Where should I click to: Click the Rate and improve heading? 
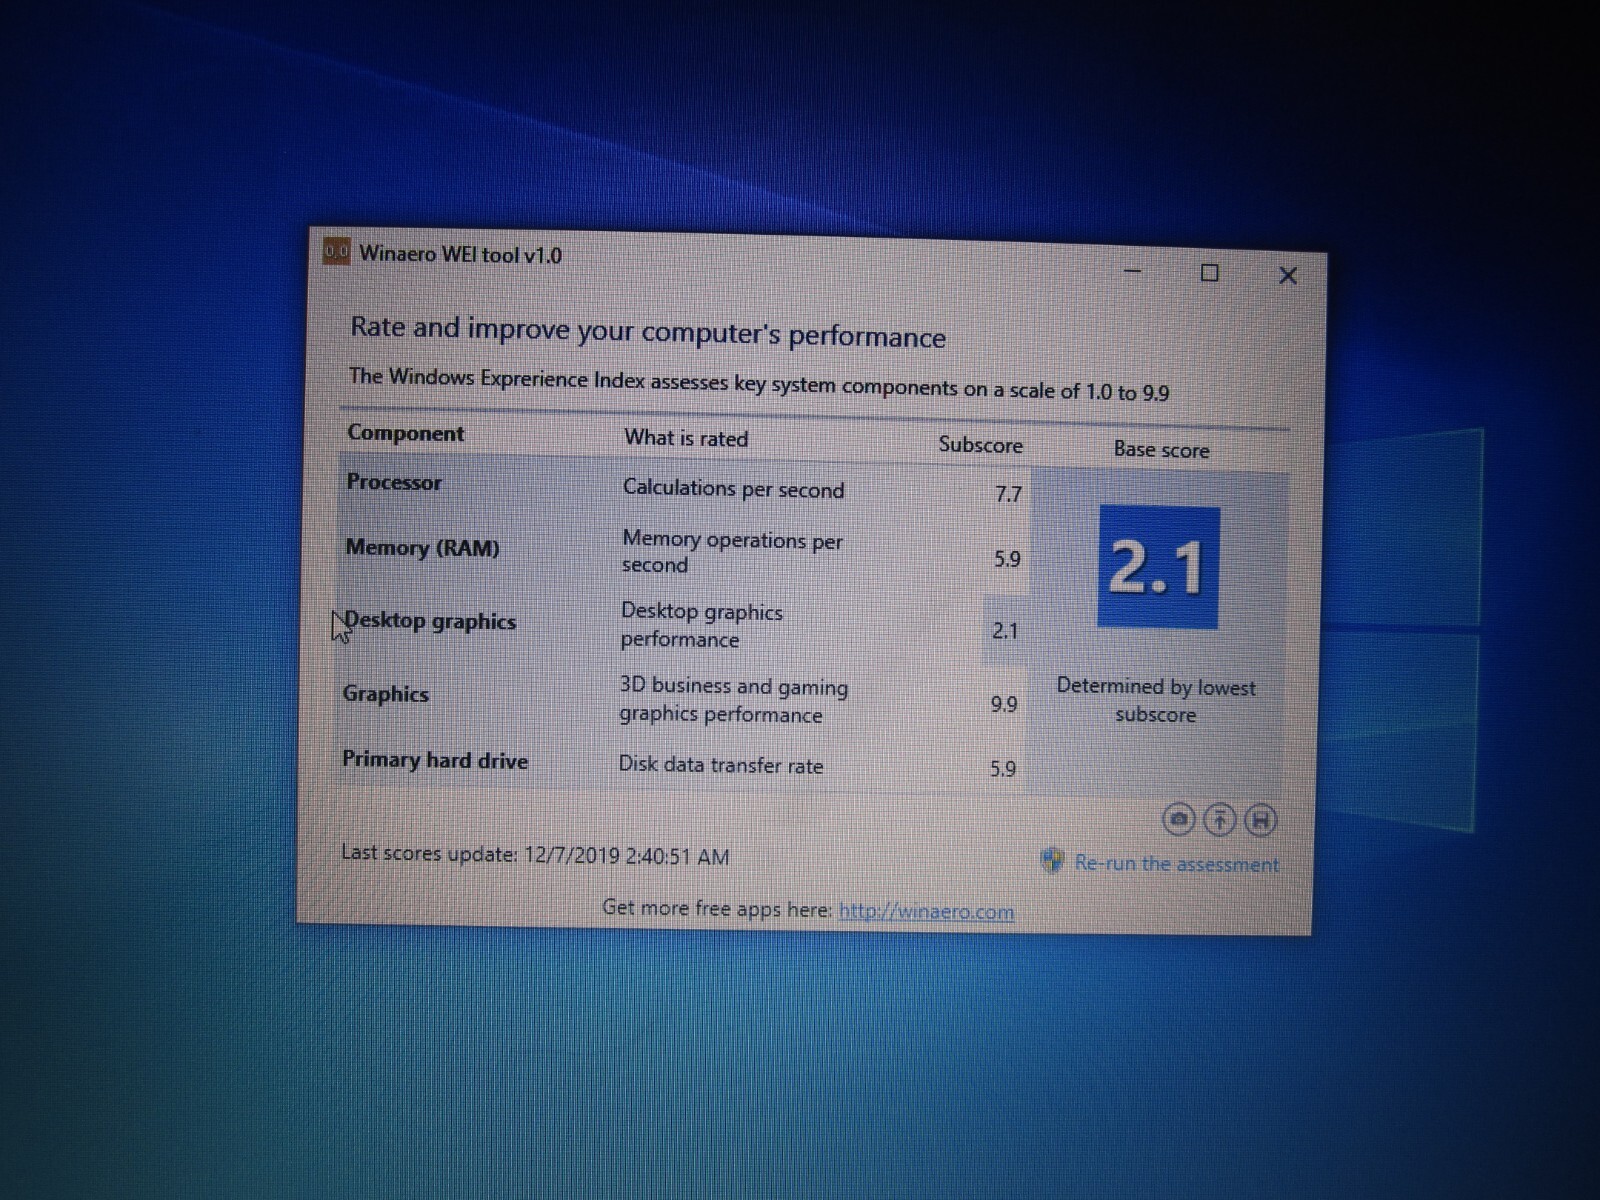coord(647,331)
